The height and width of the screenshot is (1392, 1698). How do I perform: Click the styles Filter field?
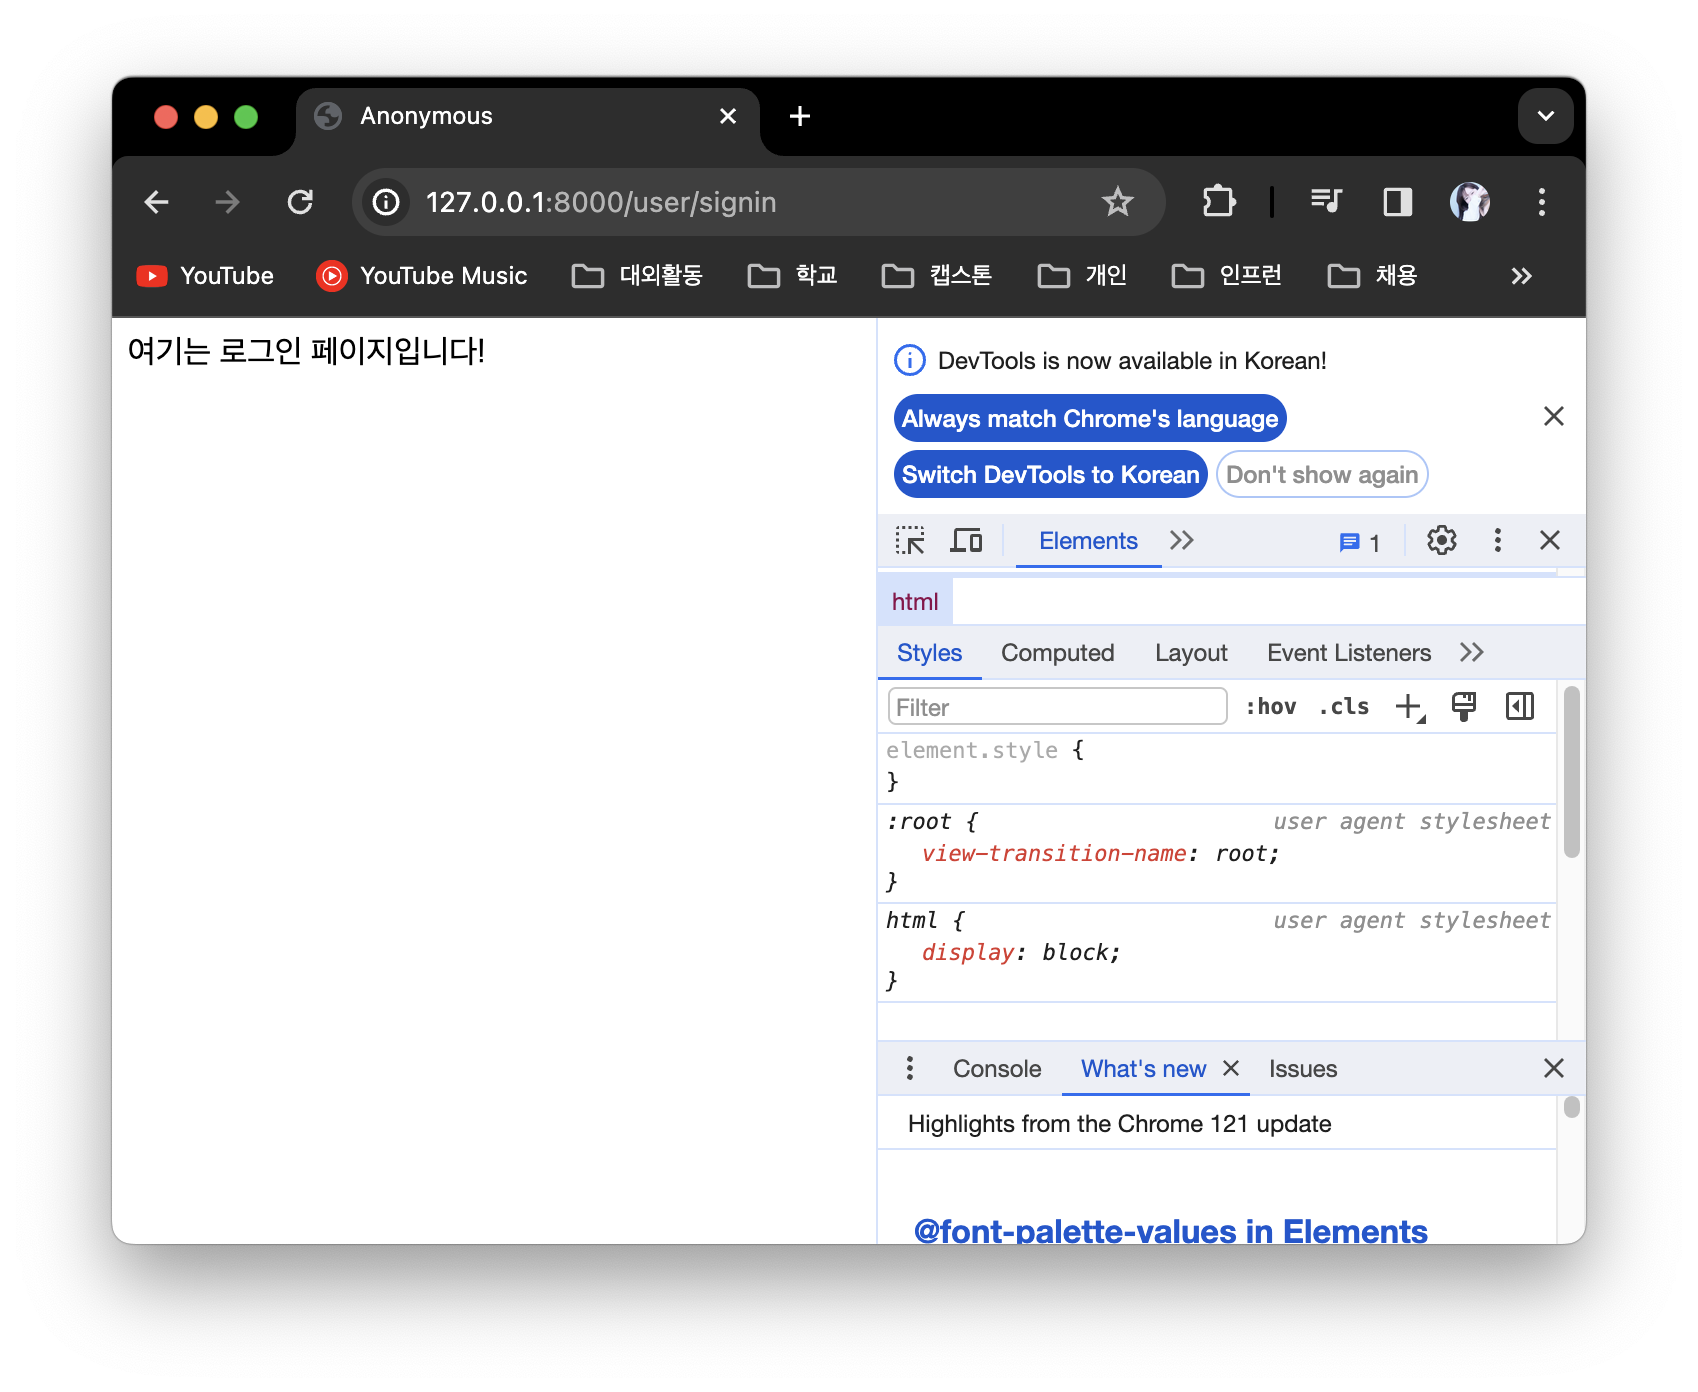[x=1057, y=707]
